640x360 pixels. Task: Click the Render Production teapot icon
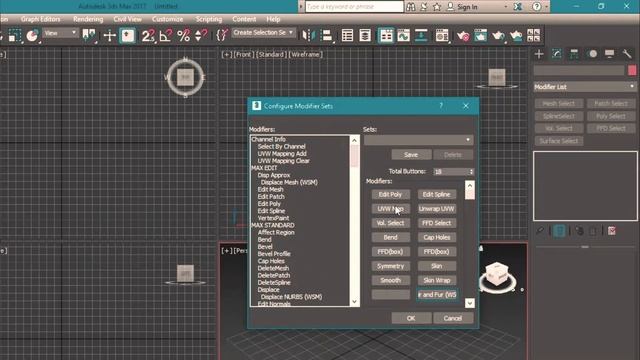pyautogui.click(x=498, y=36)
